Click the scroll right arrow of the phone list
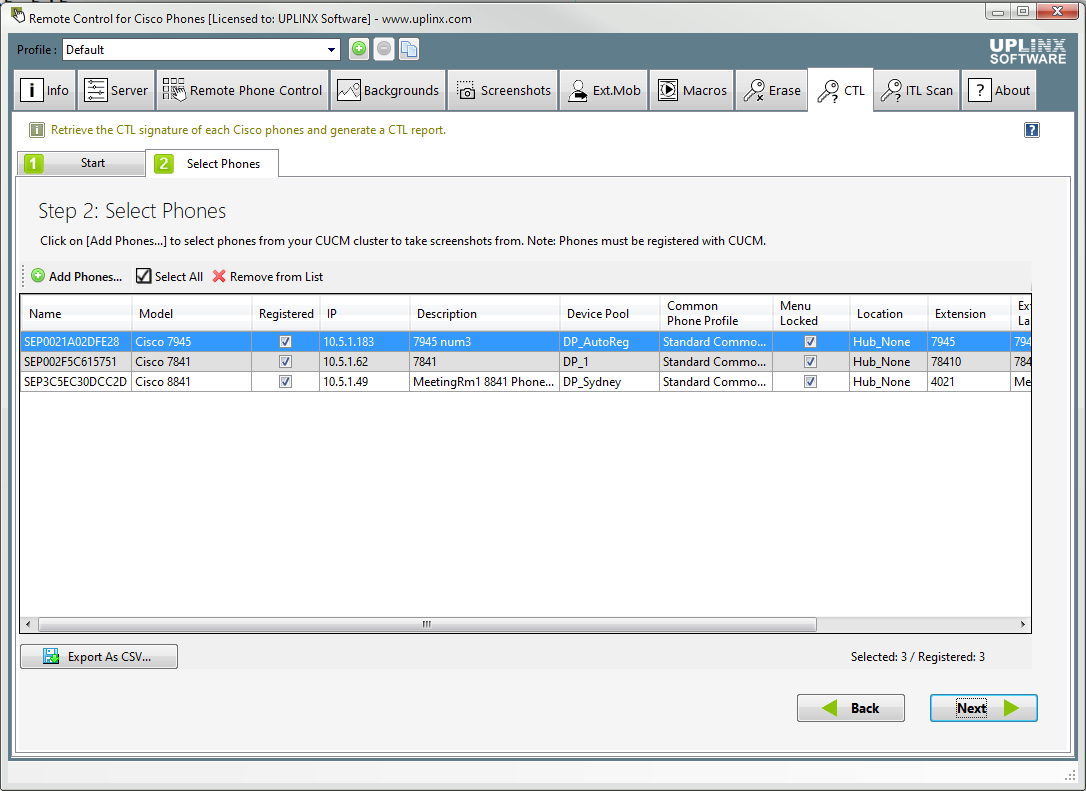Image resolution: width=1086 pixels, height=791 pixels. [x=1022, y=624]
